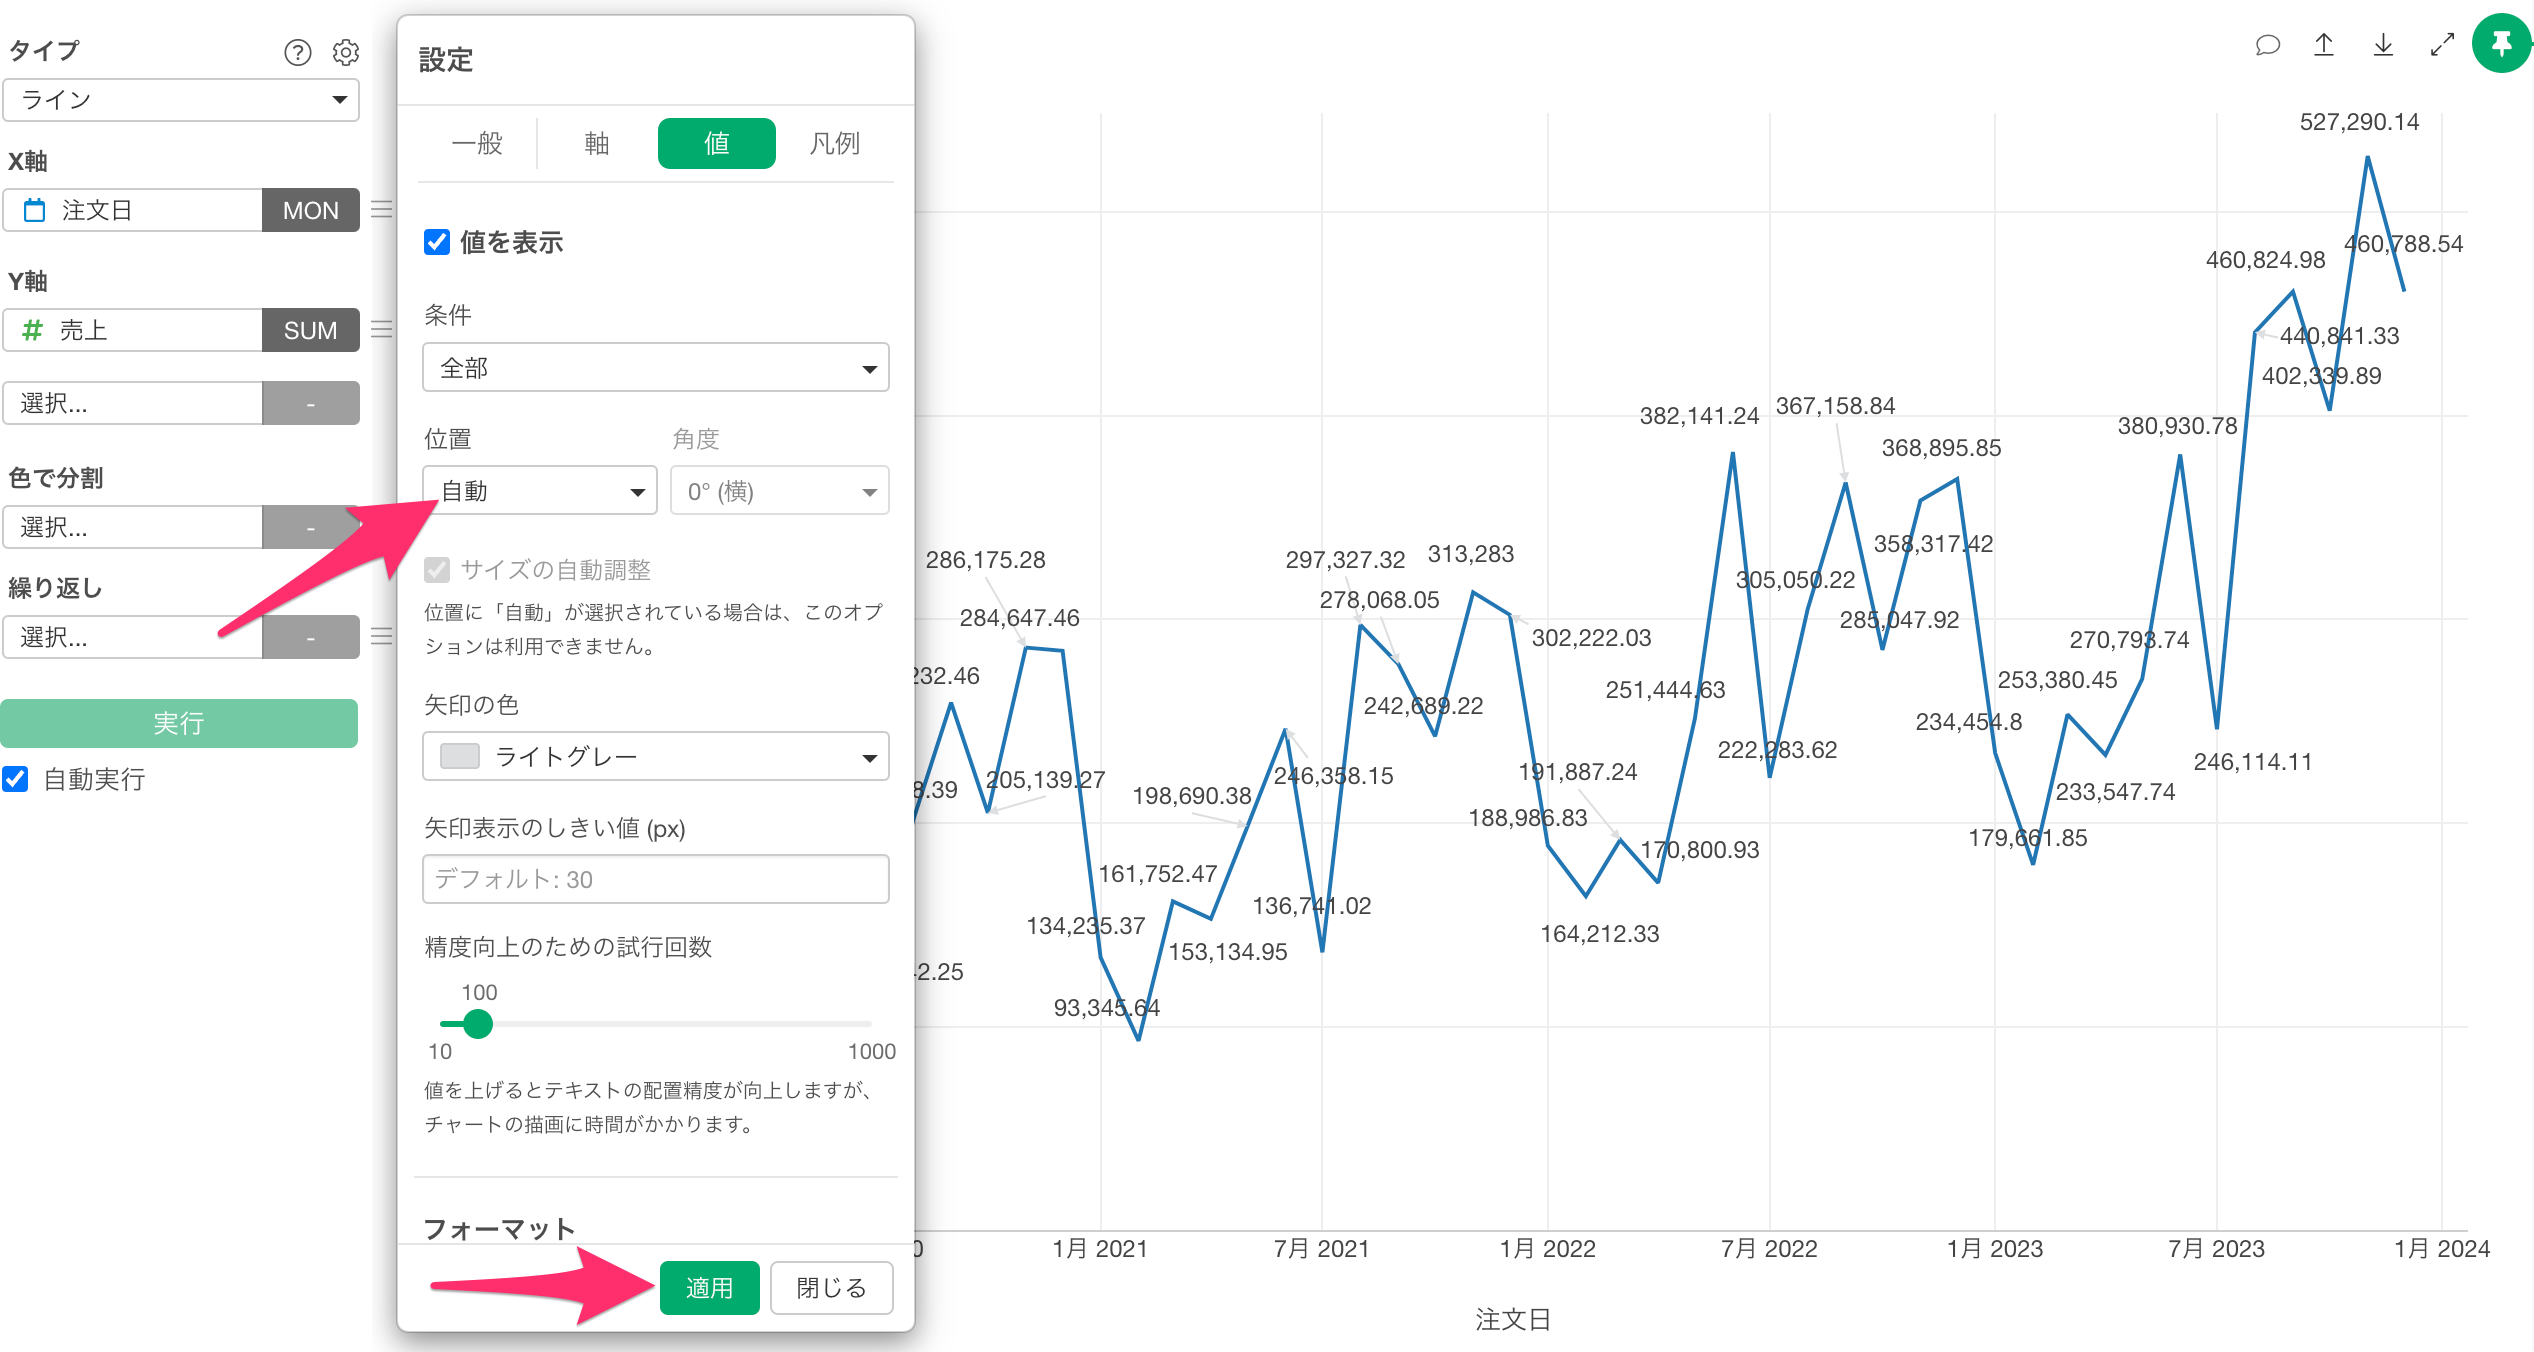This screenshot has width=2534, height=1352.
Task: Click the 試行回数 slider handle
Action: point(478,1024)
